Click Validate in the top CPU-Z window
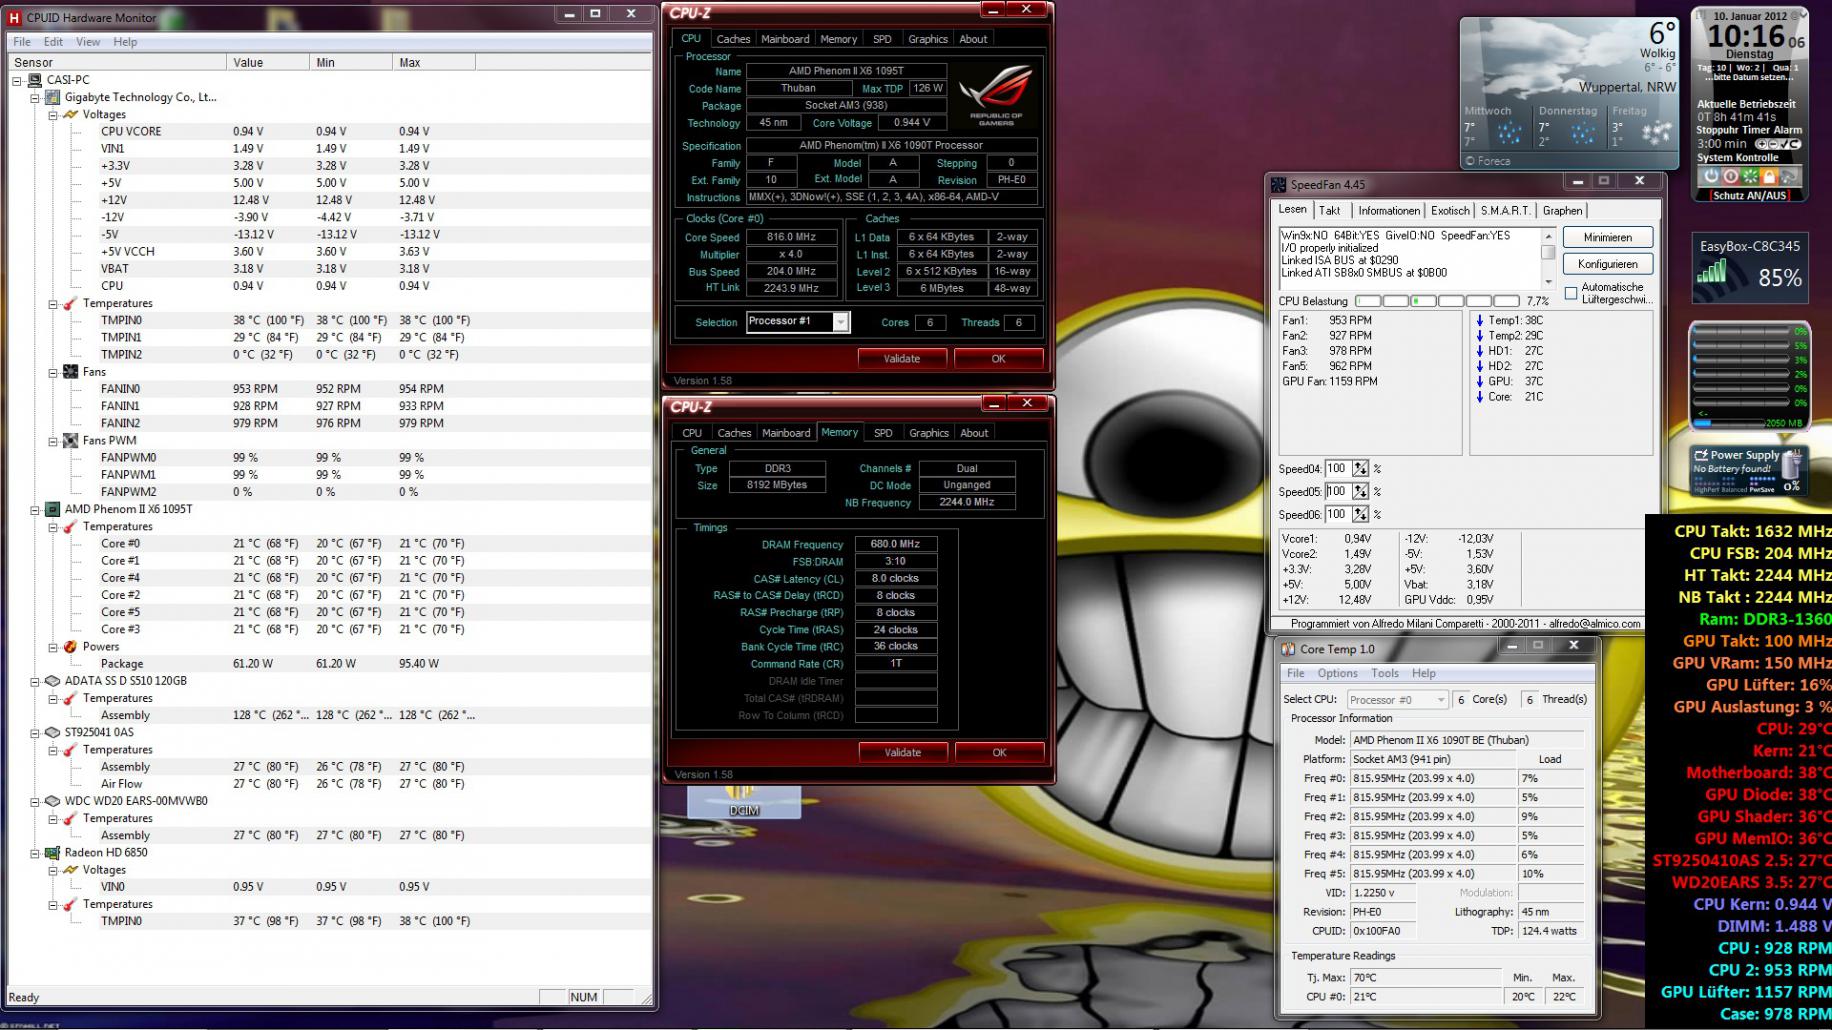Viewport: 1832px width, 1030px height. click(x=902, y=358)
